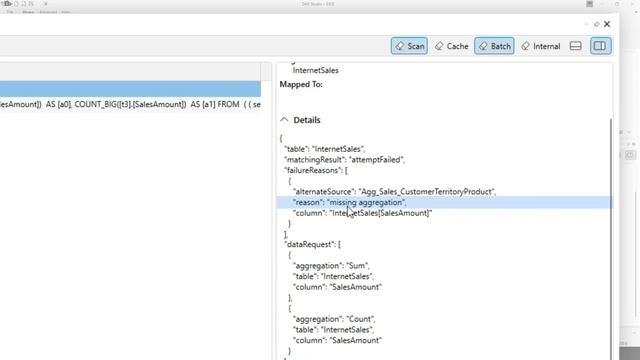Select the COUNT_BIG SalesAmount query row

click(130, 104)
